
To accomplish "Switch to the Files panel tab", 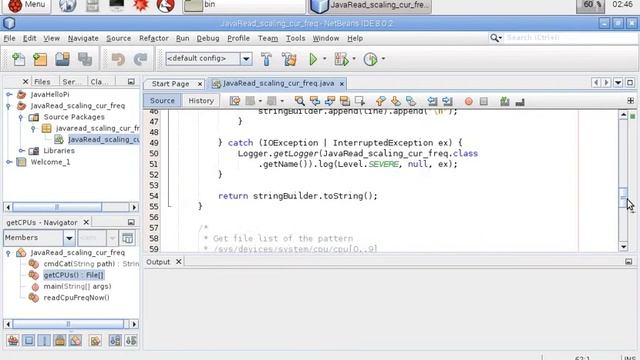I will (x=42, y=82).
